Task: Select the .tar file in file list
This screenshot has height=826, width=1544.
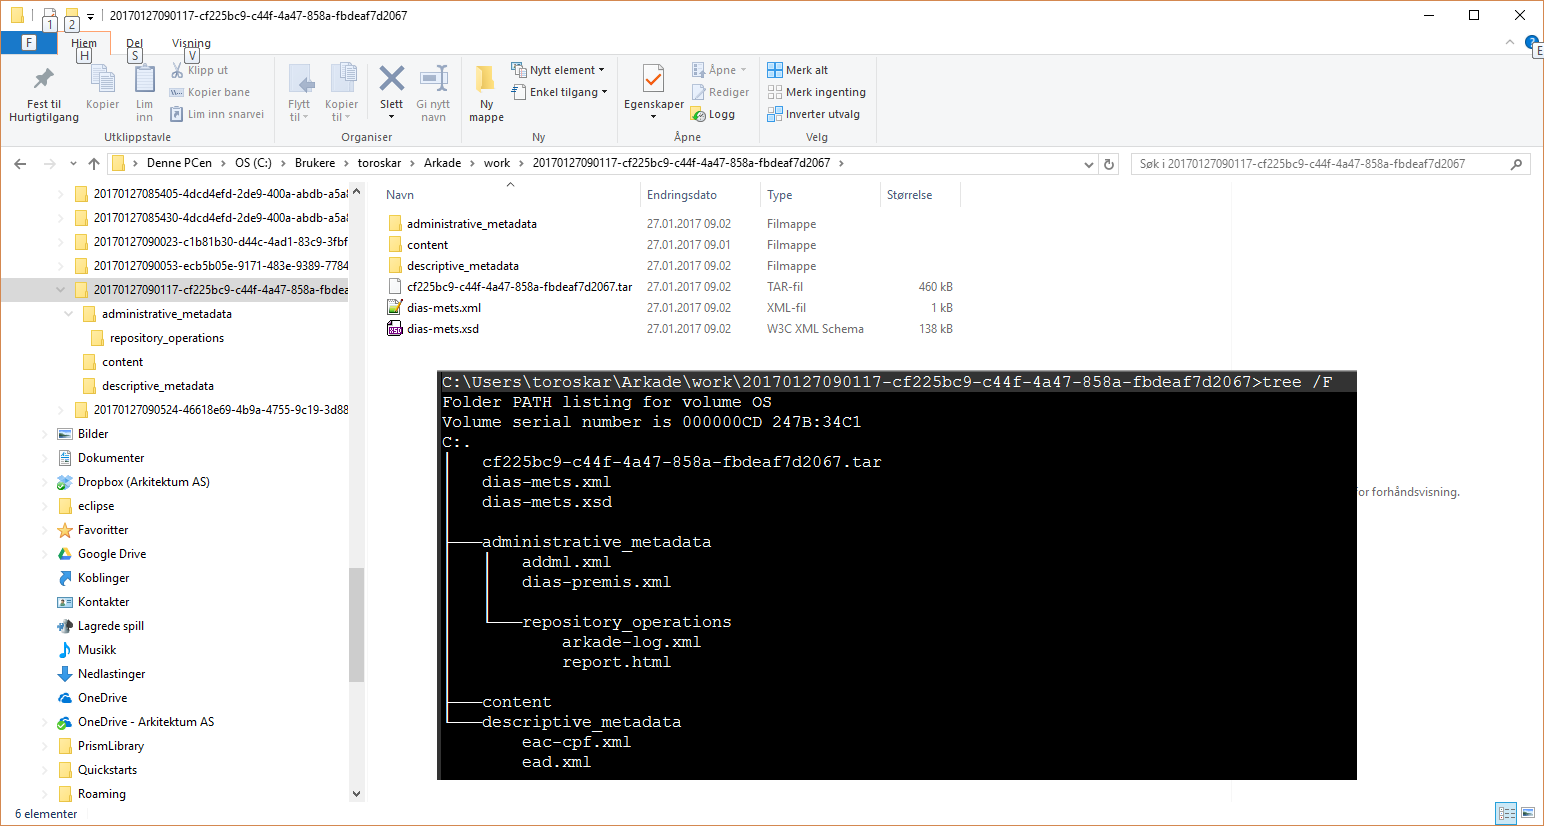Action: coord(519,287)
